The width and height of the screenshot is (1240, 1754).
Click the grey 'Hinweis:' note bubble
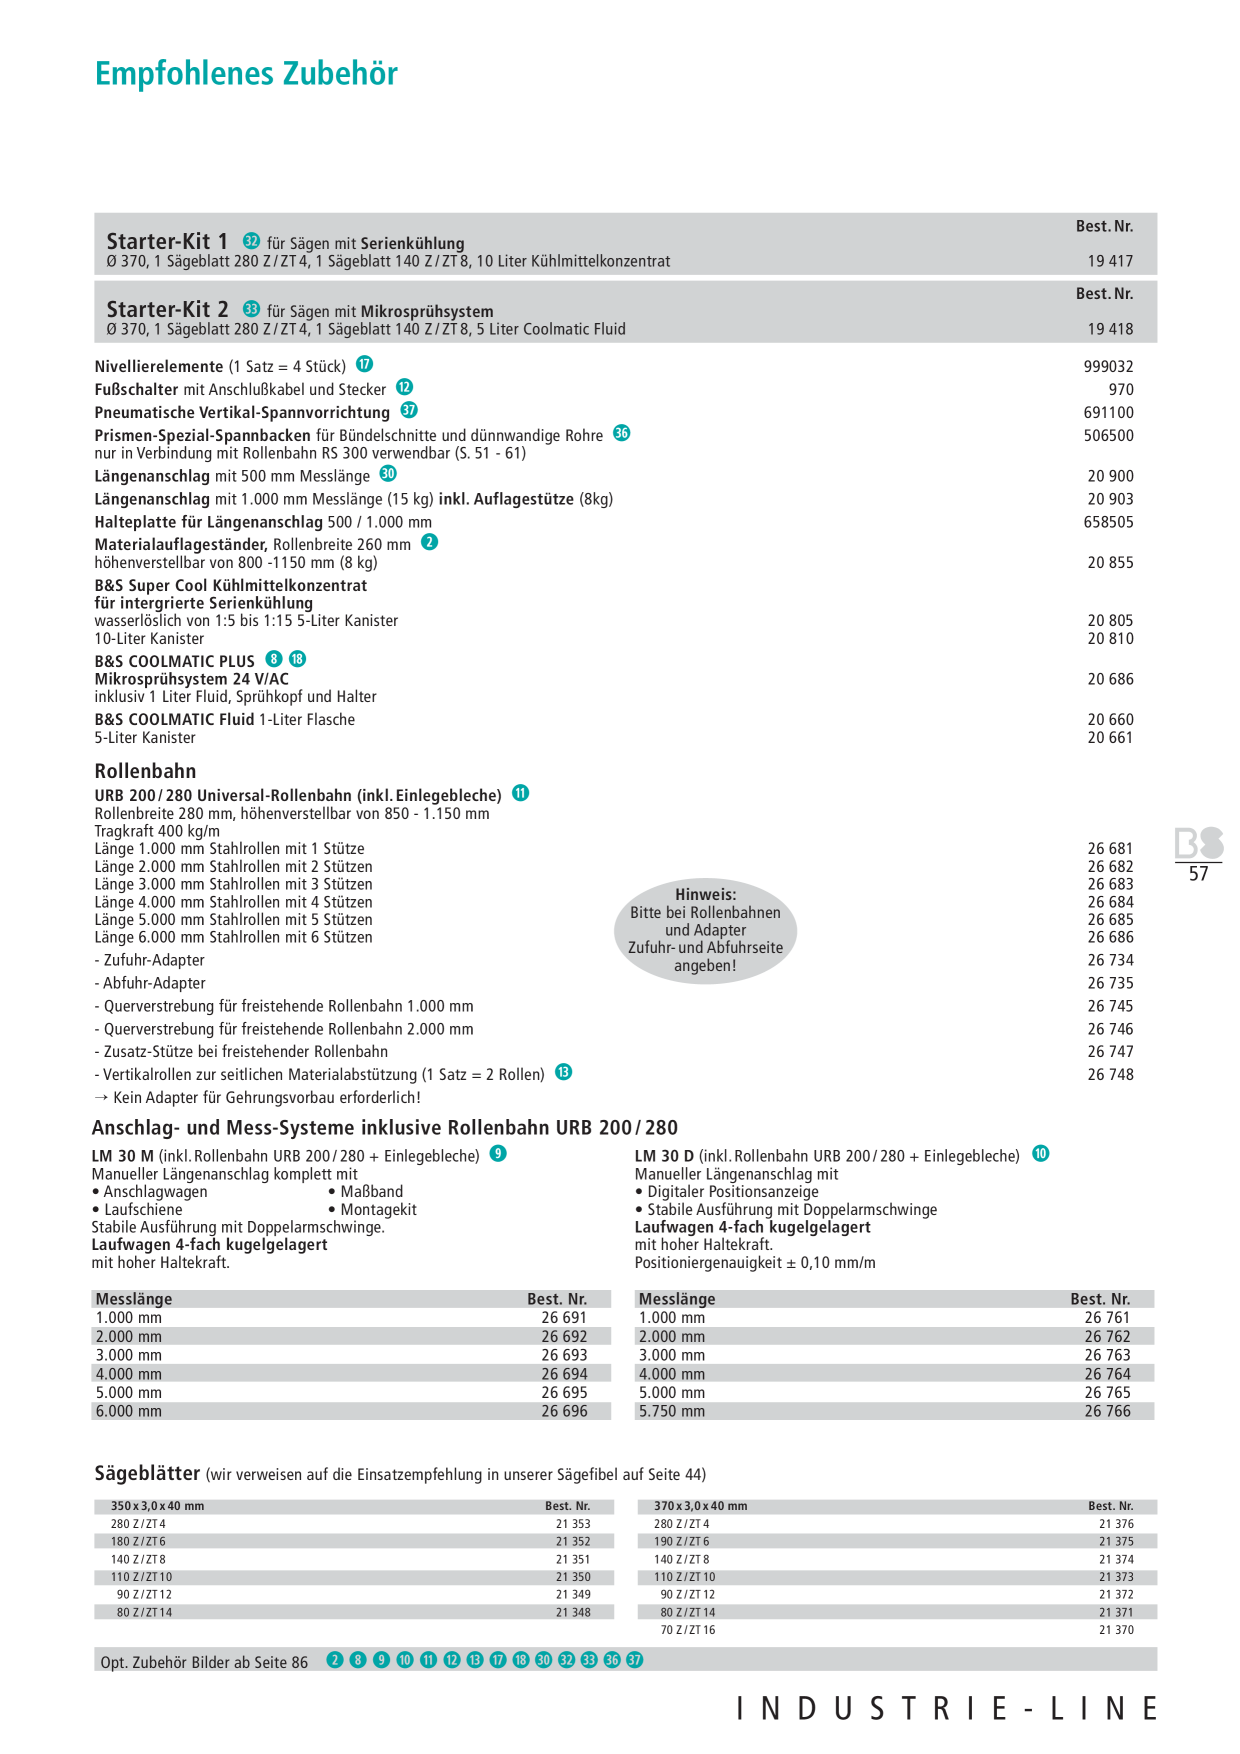[705, 930]
